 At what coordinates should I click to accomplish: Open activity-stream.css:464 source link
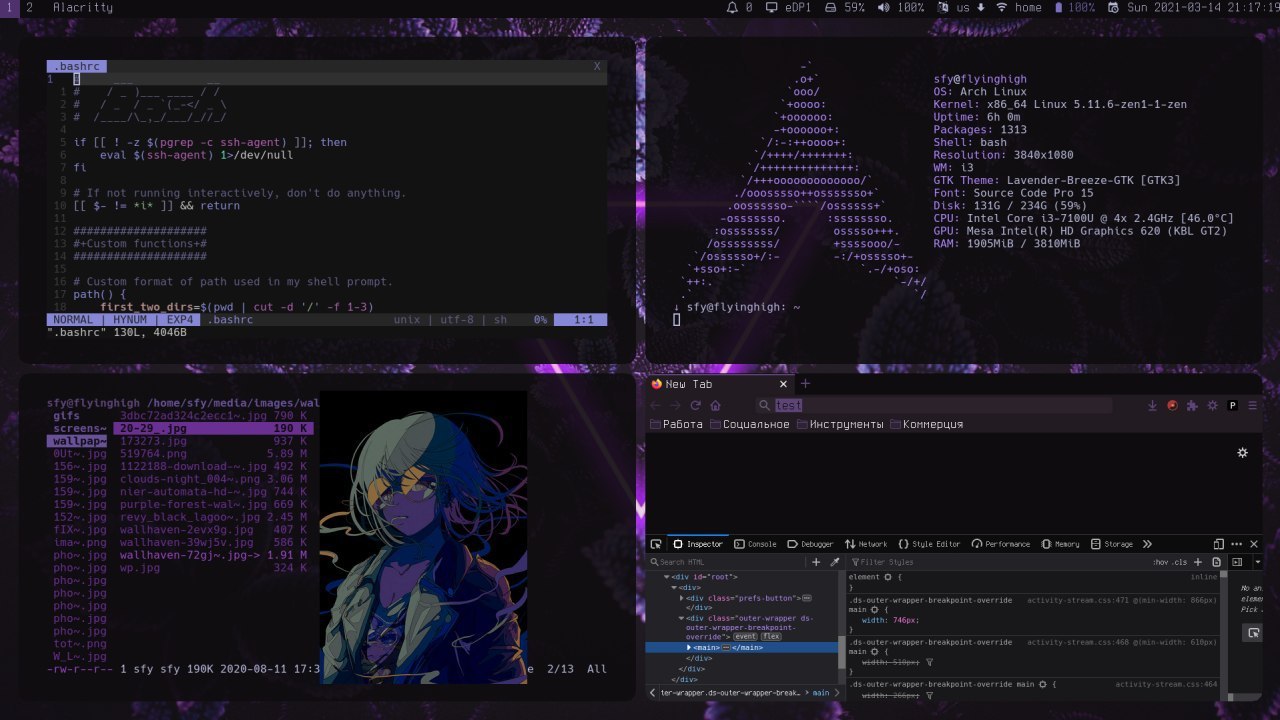click(x=1166, y=684)
